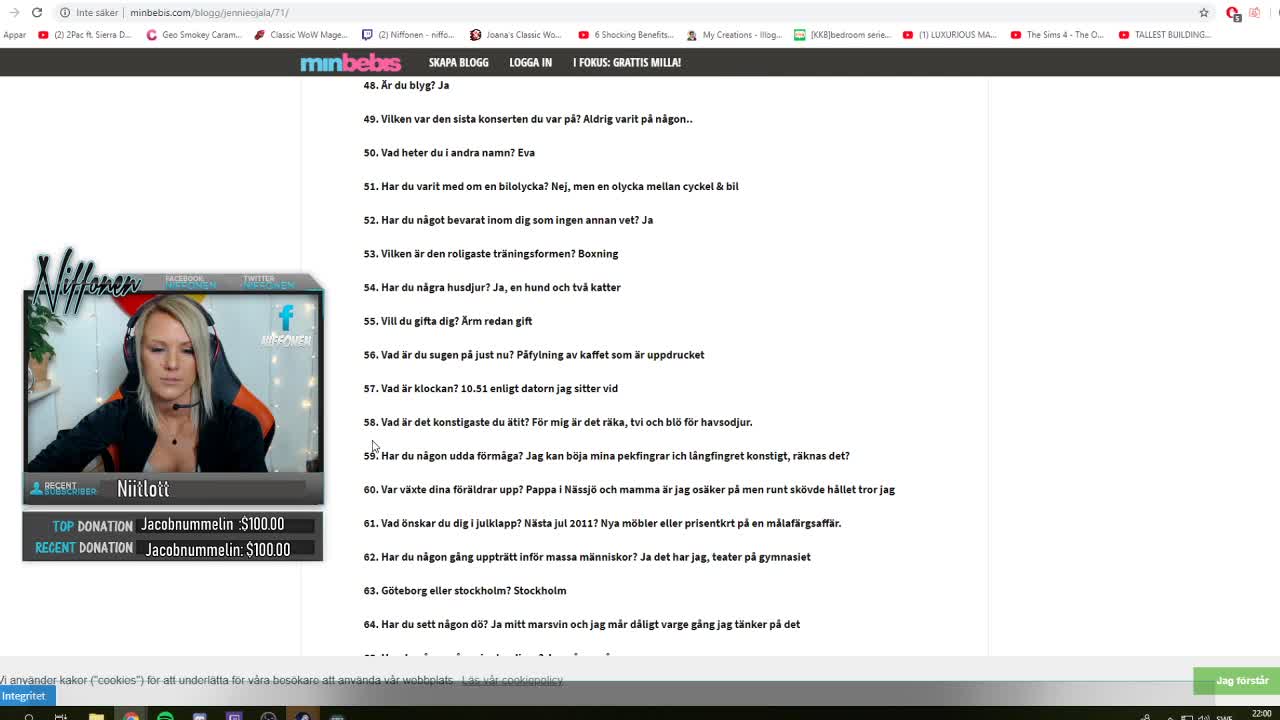Open the 'Läs vår cookiepolicy' link
Image resolution: width=1280 pixels, height=720 pixels.
(x=512, y=680)
